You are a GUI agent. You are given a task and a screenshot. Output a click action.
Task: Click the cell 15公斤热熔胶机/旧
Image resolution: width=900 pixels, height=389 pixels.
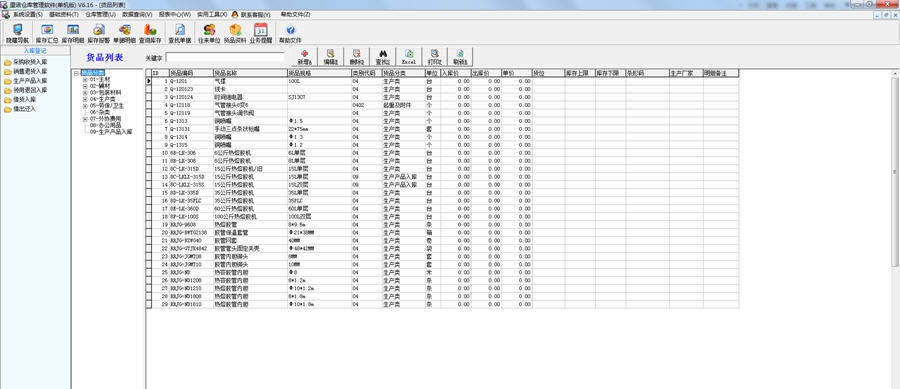(250, 169)
